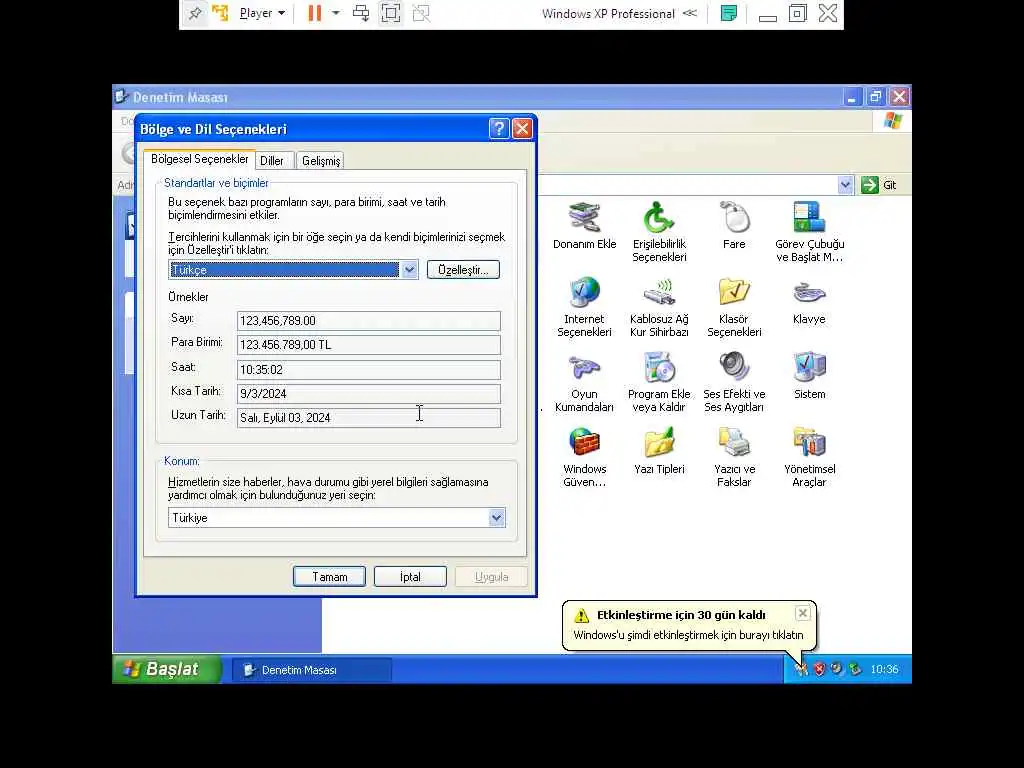This screenshot has width=1024, height=768.
Task: Click the VMware unity mode icon
Action: tap(421, 13)
